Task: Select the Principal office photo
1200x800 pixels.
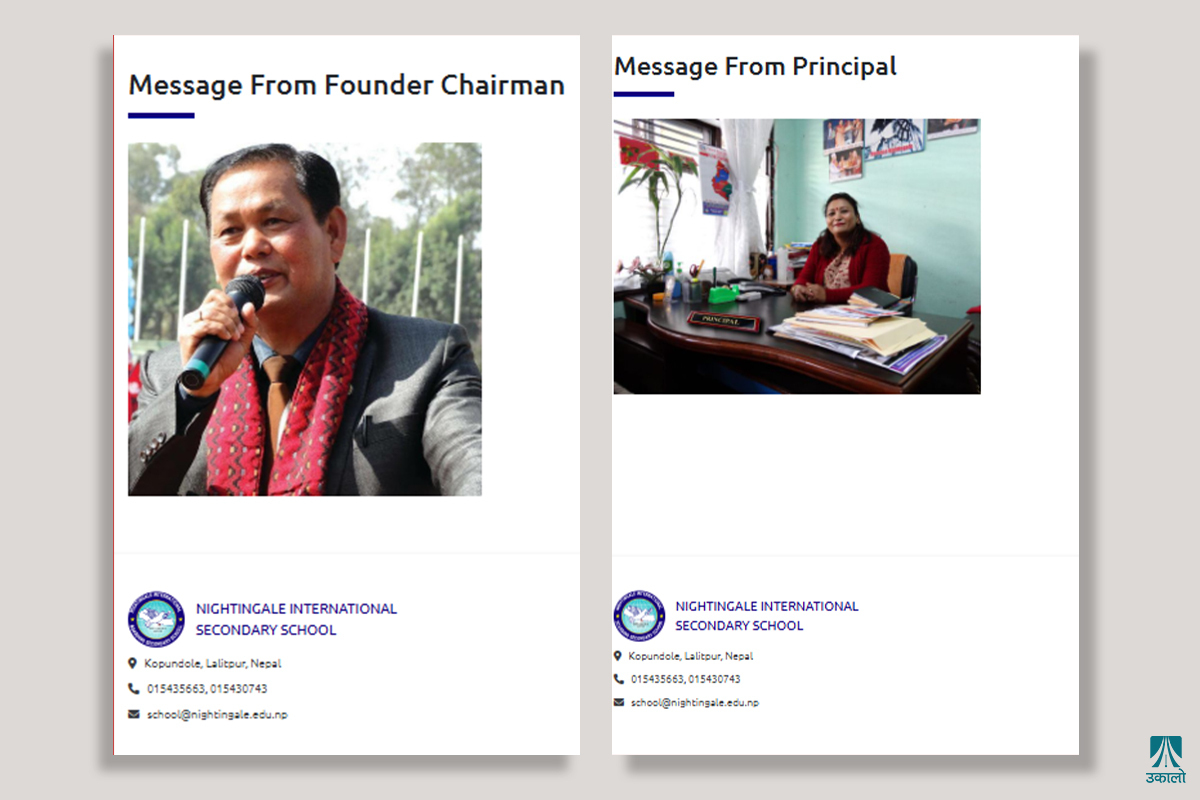Action: click(797, 256)
